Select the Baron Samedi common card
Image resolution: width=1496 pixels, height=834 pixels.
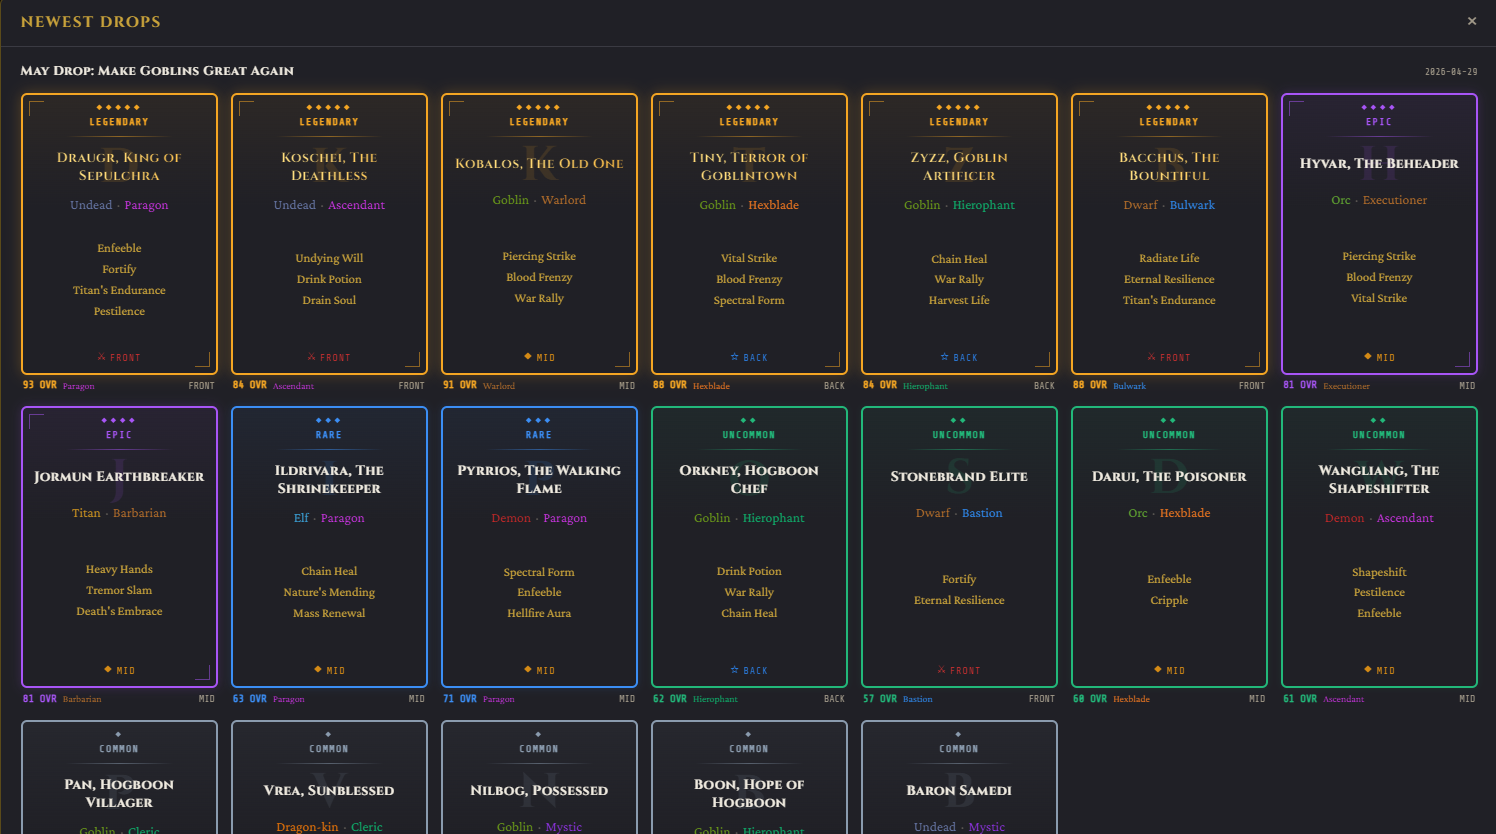coord(959,777)
